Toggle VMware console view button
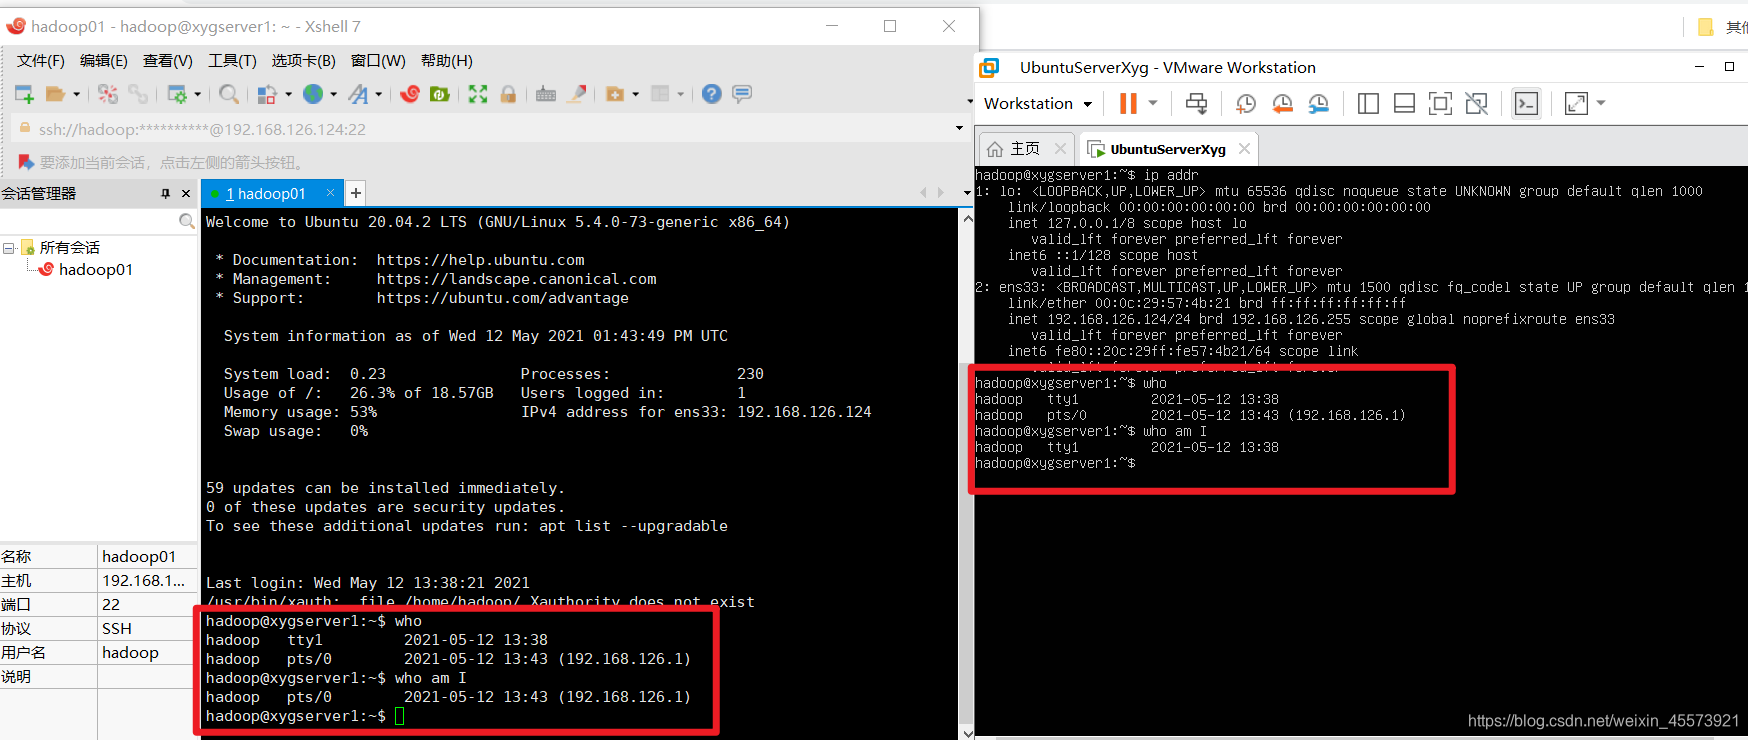The height and width of the screenshot is (740, 1748). [1526, 103]
